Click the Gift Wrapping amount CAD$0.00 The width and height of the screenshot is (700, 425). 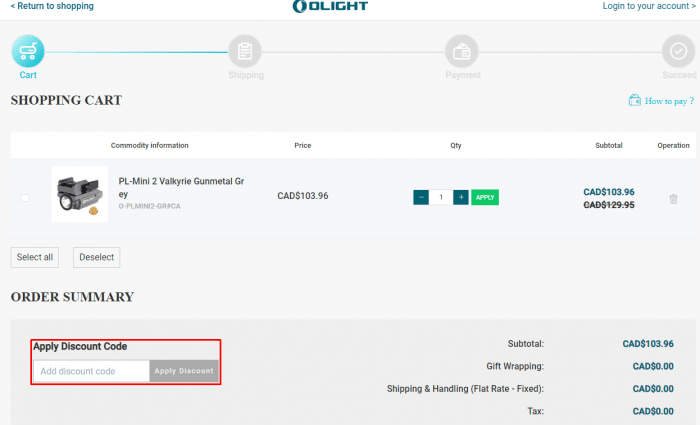coord(653,367)
